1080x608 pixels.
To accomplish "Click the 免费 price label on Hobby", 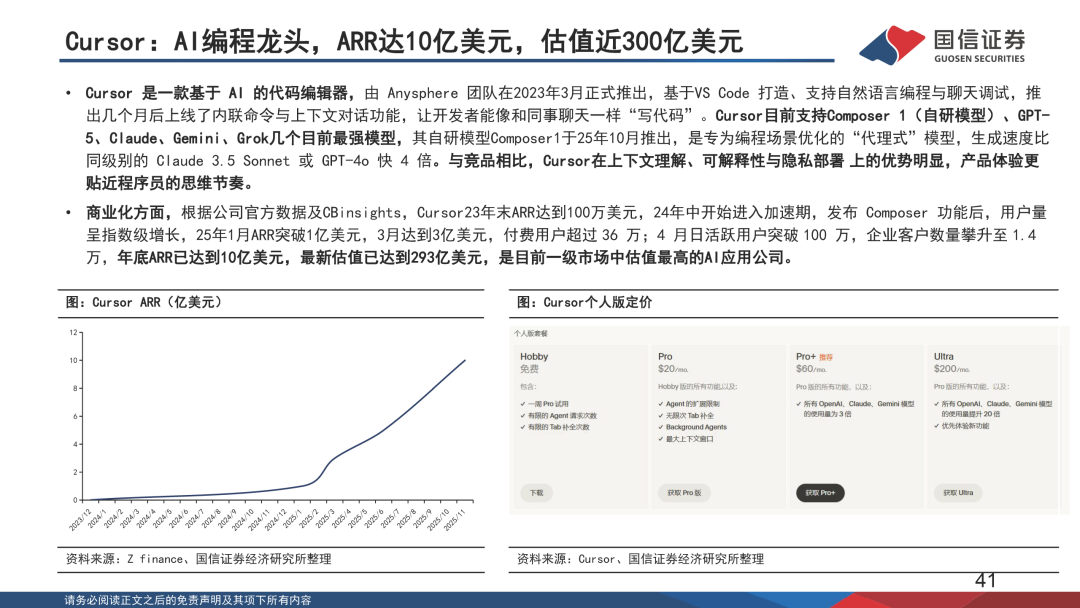I will [x=529, y=369].
